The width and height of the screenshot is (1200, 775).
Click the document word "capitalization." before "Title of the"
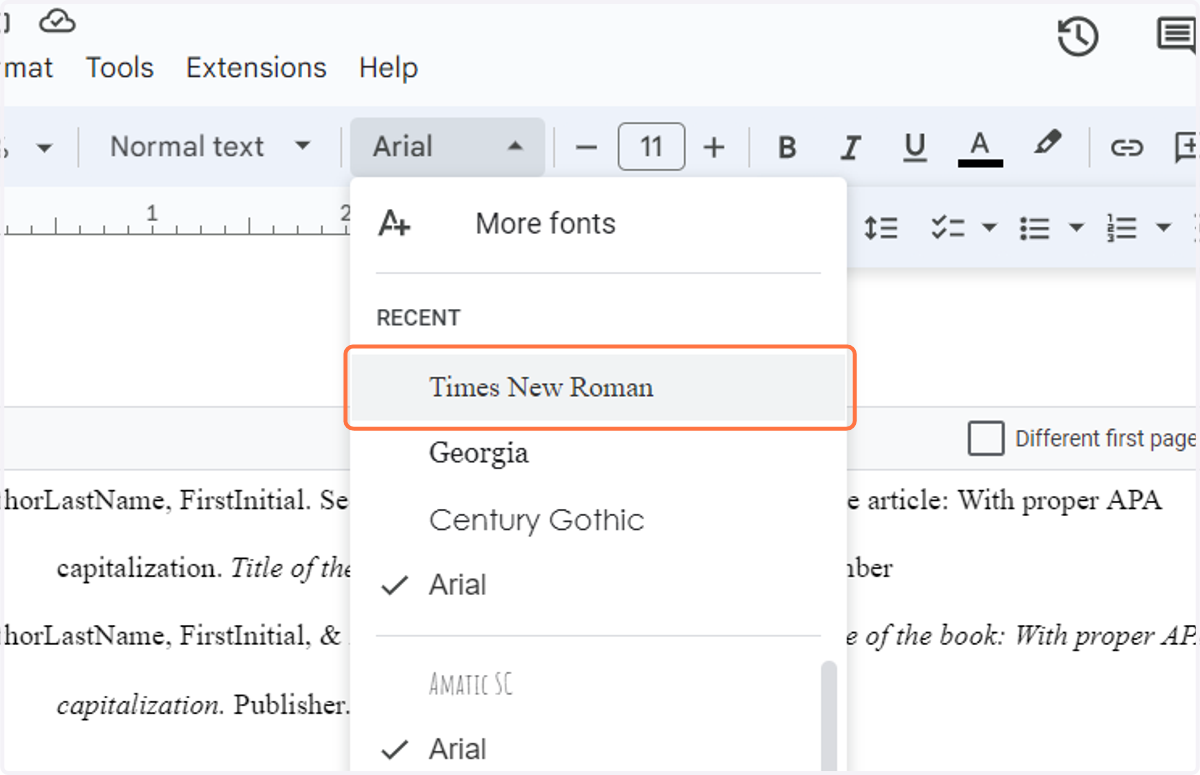(x=141, y=569)
